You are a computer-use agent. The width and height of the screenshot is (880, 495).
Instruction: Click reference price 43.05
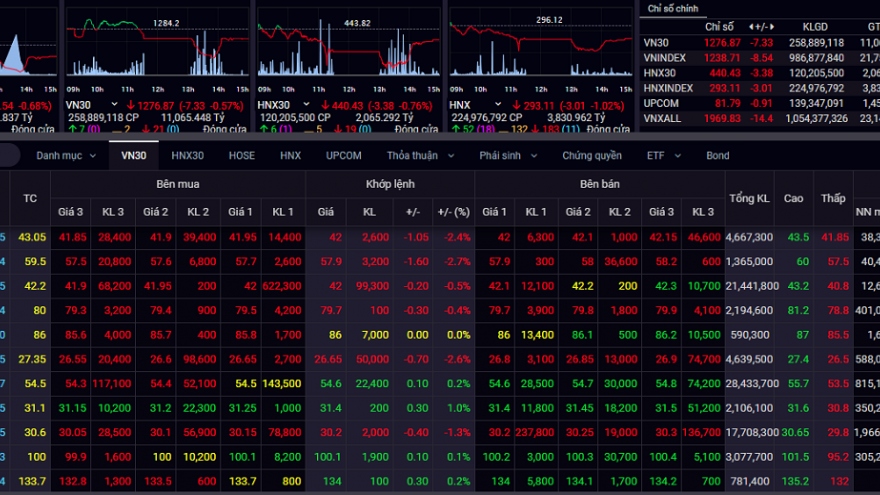(x=32, y=237)
